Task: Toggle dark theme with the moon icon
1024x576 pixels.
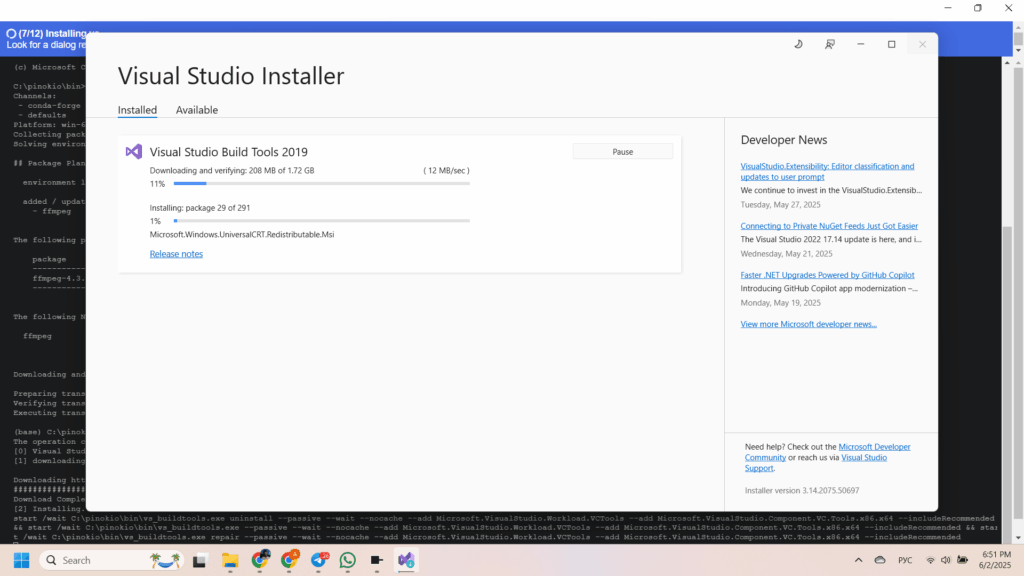Action: pos(798,44)
